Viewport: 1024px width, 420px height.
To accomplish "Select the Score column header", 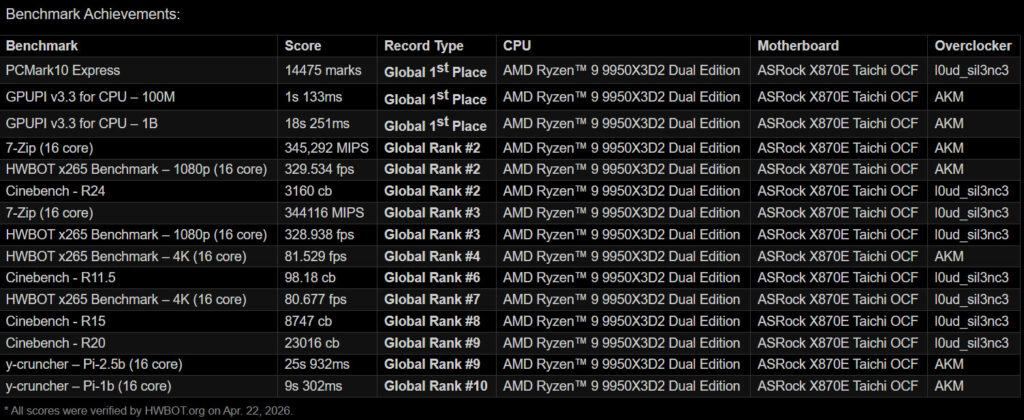I will coord(303,46).
